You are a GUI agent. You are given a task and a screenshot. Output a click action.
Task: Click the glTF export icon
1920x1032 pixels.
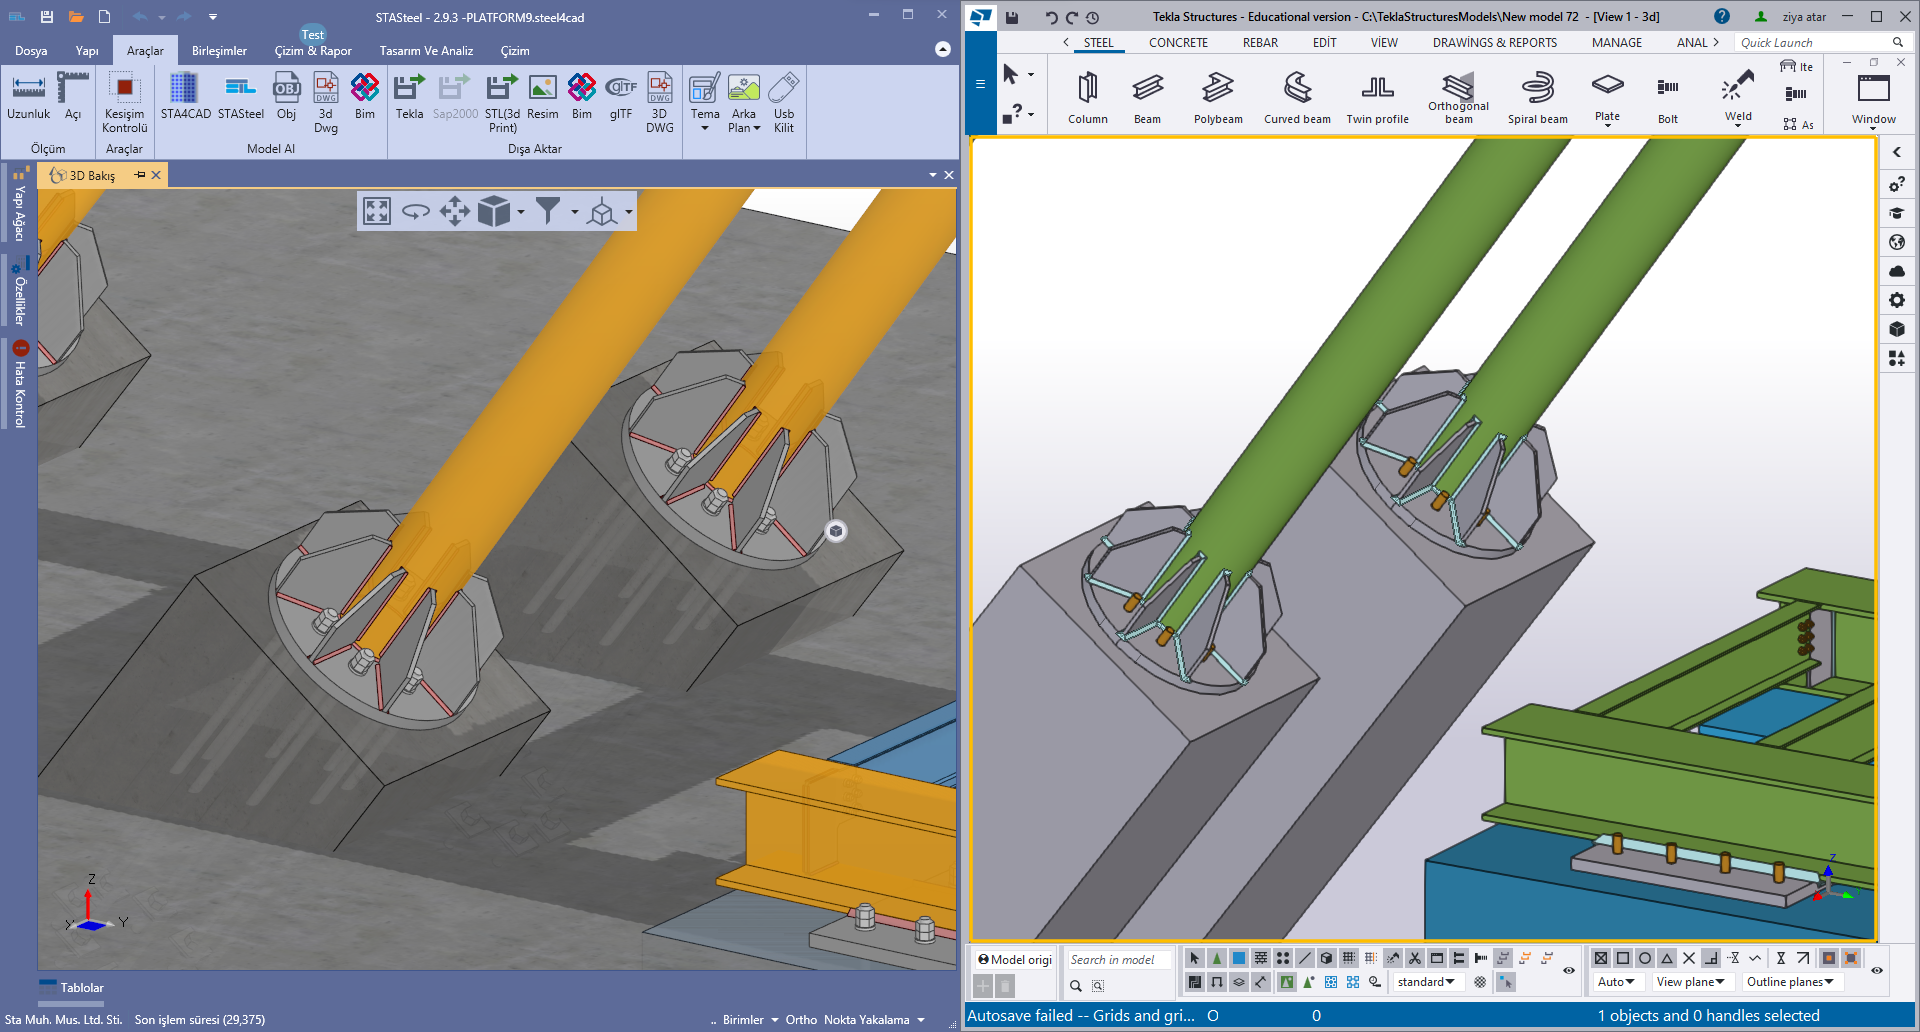(x=621, y=97)
